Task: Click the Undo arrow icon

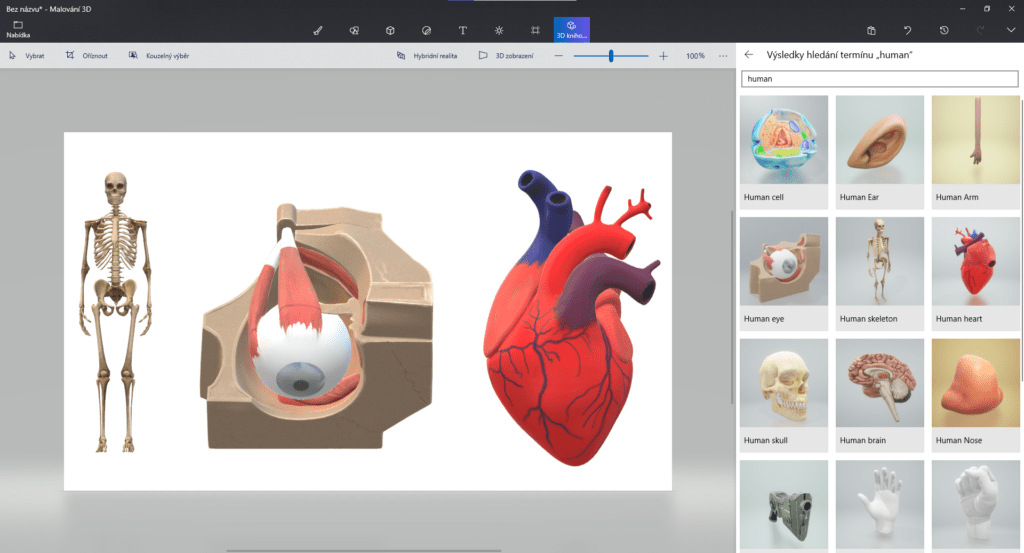Action: pyautogui.click(x=907, y=30)
